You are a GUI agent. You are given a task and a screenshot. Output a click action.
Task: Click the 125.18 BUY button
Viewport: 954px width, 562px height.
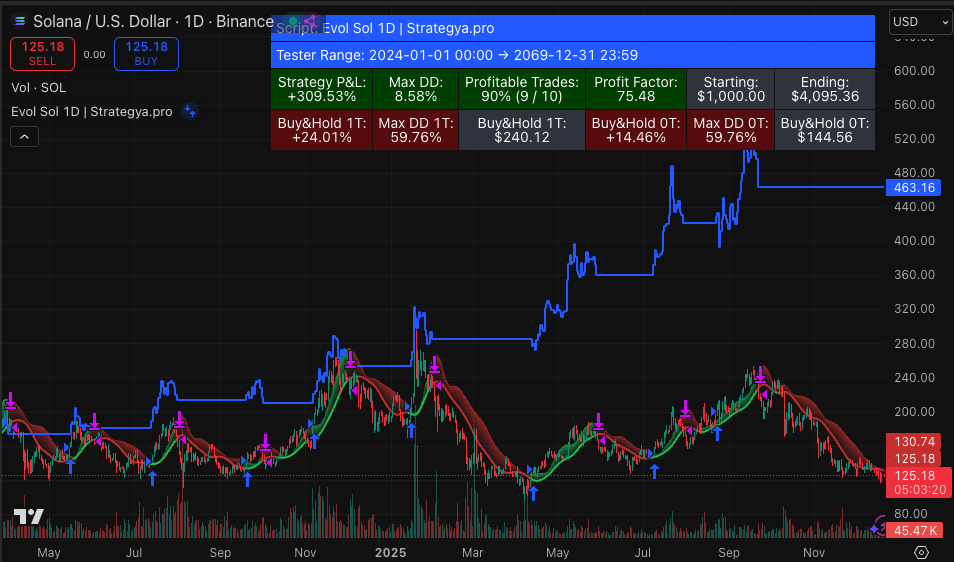pyautogui.click(x=146, y=54)
